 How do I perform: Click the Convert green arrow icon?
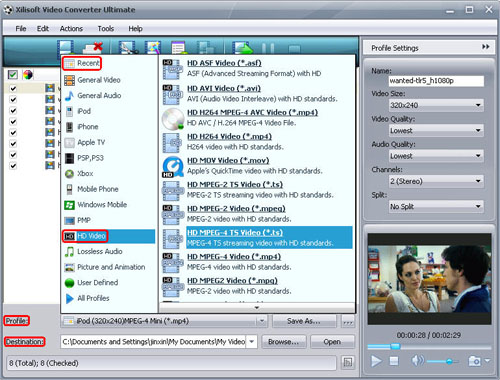(x=243, y=47)
